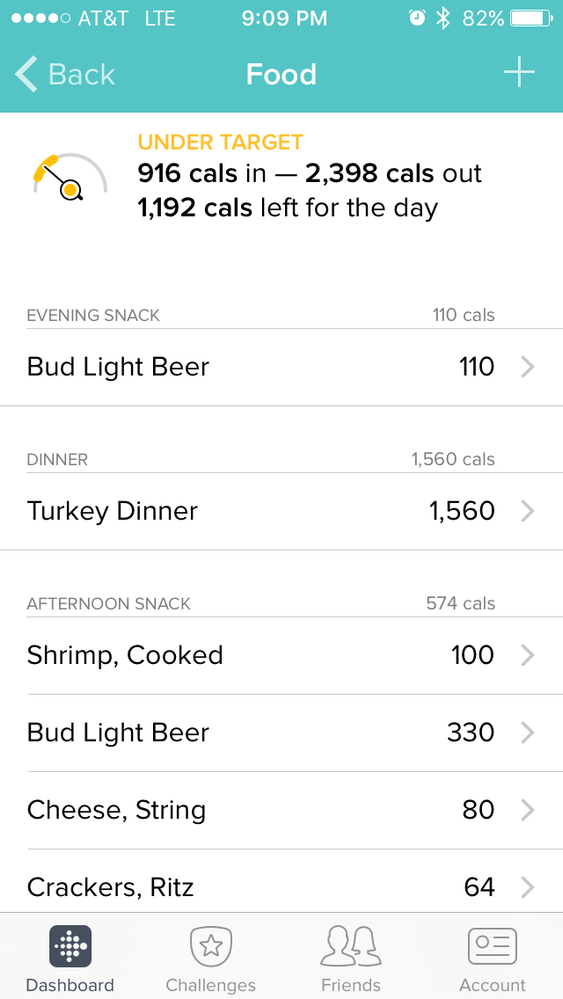Expand Shrimp, Cooked entry chevron
The image size is (563, 999).
(x=527, y=656)
